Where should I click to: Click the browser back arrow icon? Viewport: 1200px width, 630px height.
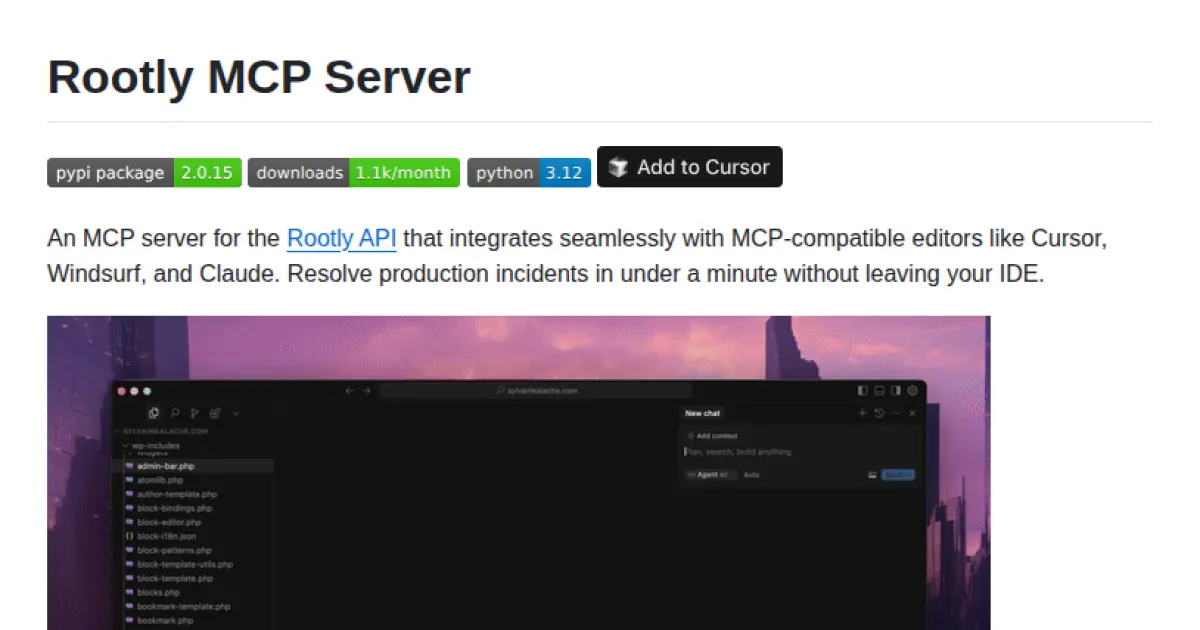coord(350,391)
